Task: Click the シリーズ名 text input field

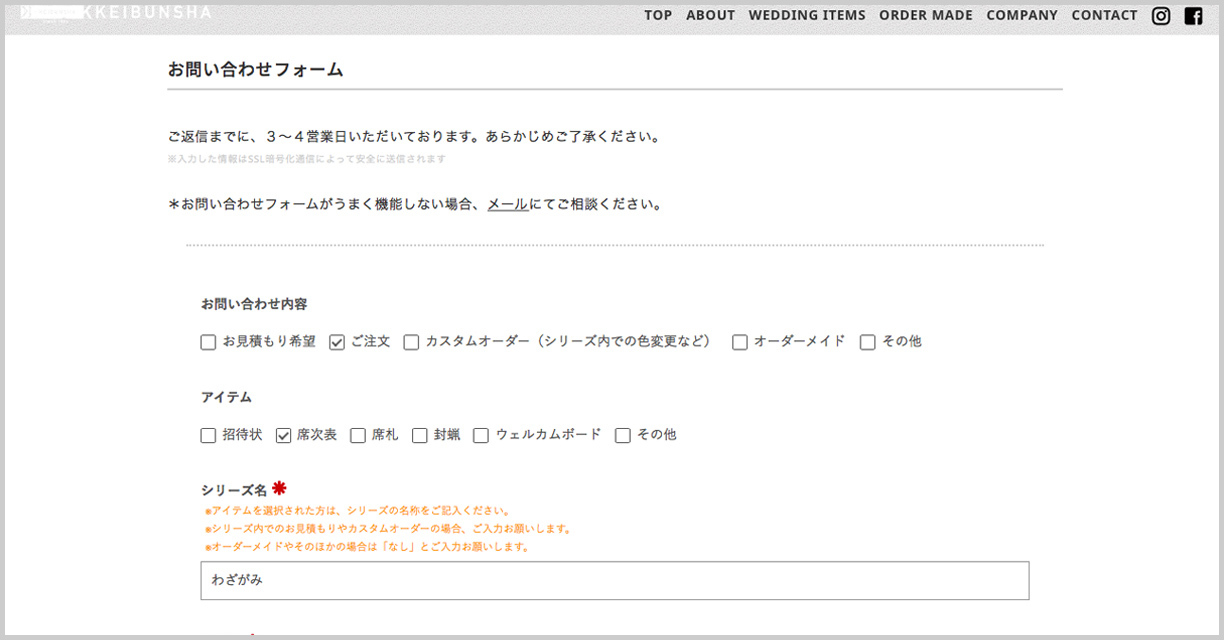Action: 614,580
